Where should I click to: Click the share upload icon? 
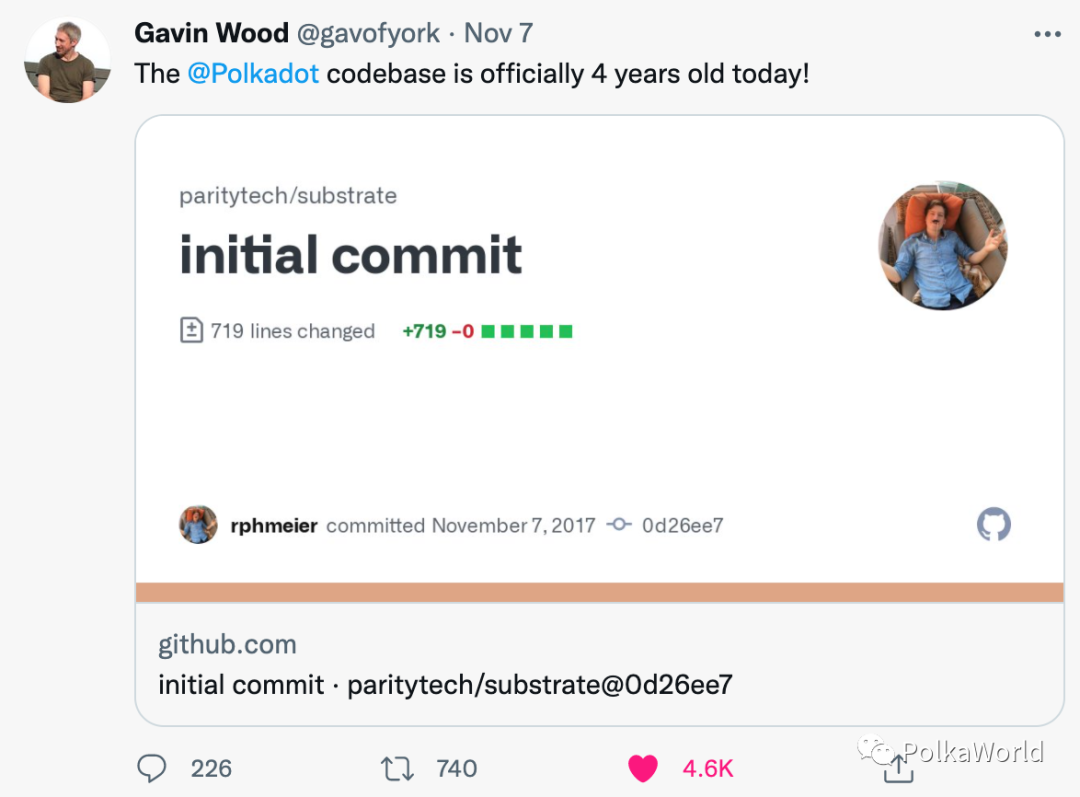point(897,768)
